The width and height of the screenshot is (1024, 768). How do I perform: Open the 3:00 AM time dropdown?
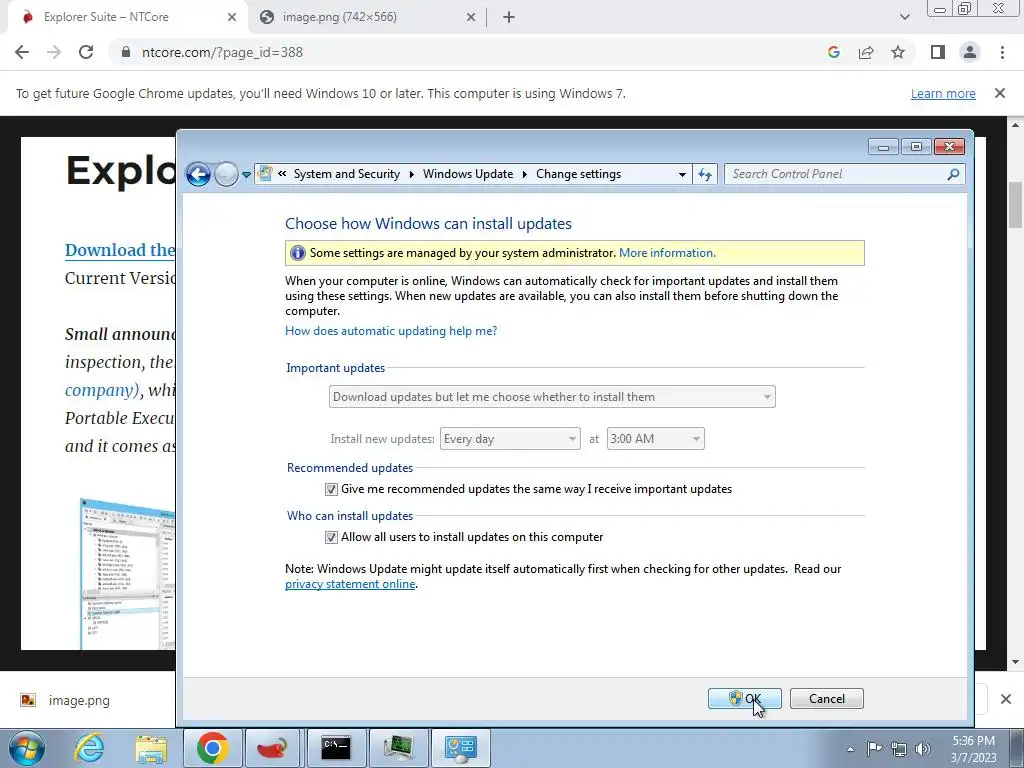tap(655, 439)
